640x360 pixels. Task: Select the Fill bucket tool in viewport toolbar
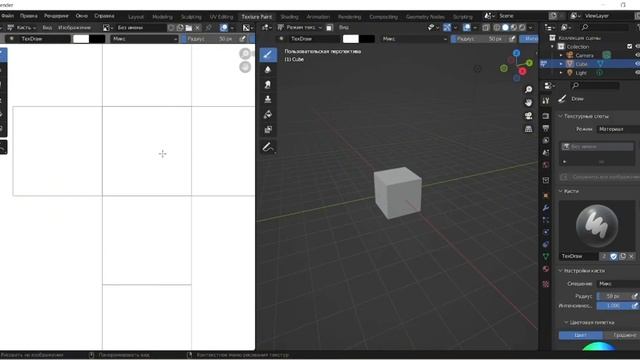click(x=268, y=114)
